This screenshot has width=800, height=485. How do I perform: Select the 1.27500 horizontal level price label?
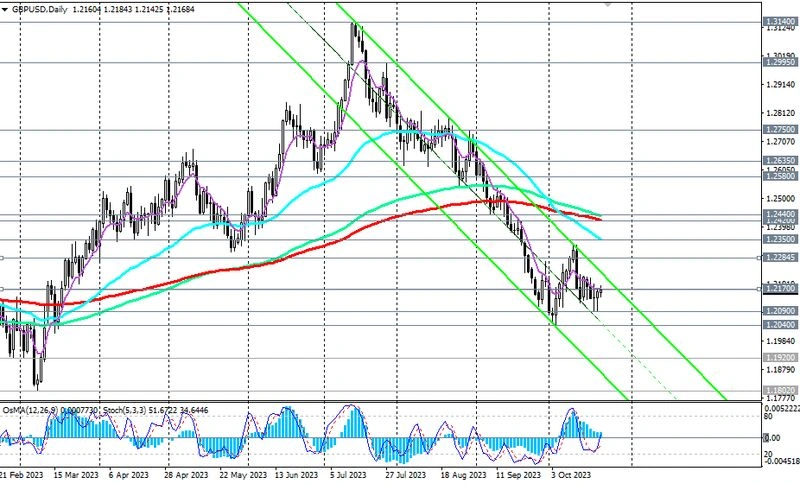click(x=781, y=130)
